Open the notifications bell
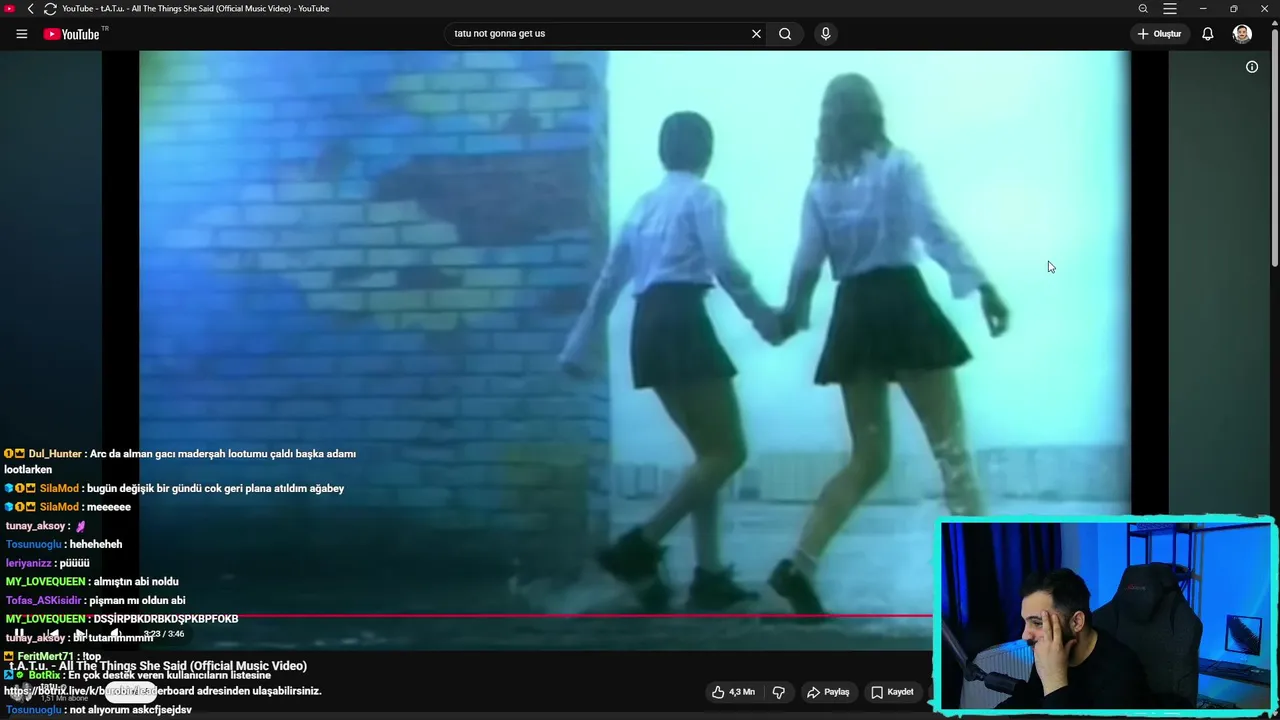Screen dimensions: 1280x720 click(x=1208, y=34)
